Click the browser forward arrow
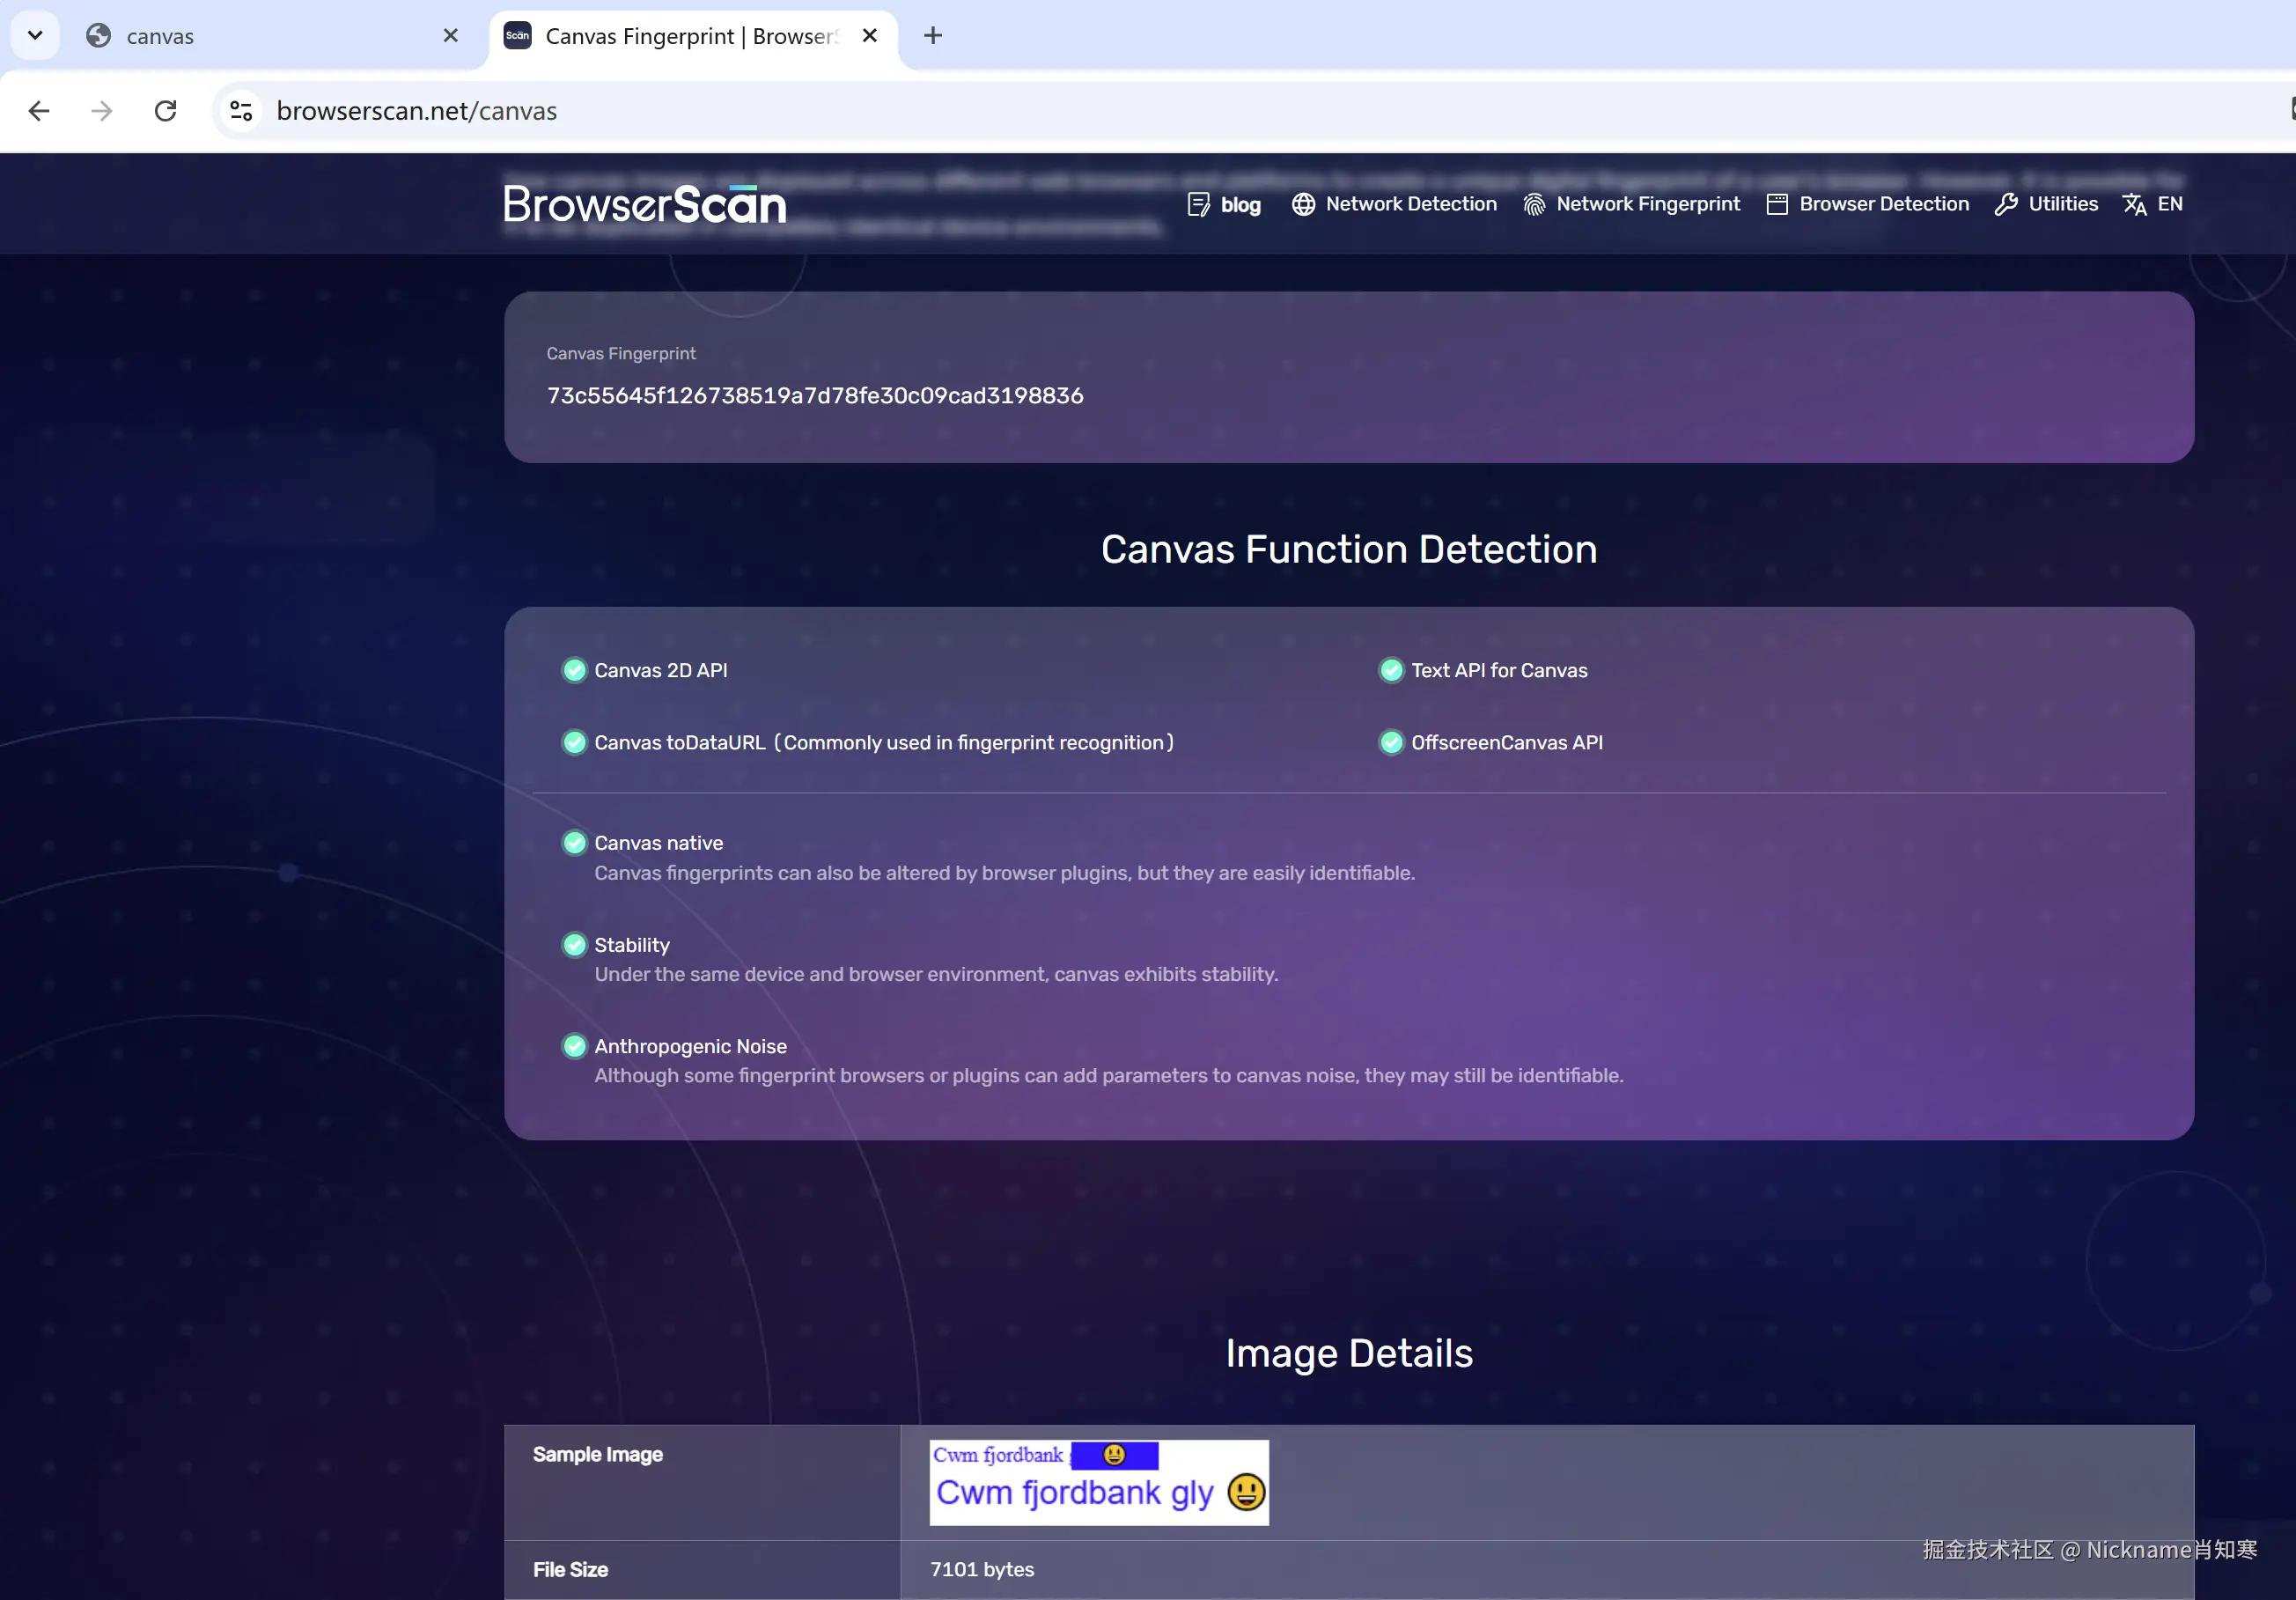 [102, 111]
